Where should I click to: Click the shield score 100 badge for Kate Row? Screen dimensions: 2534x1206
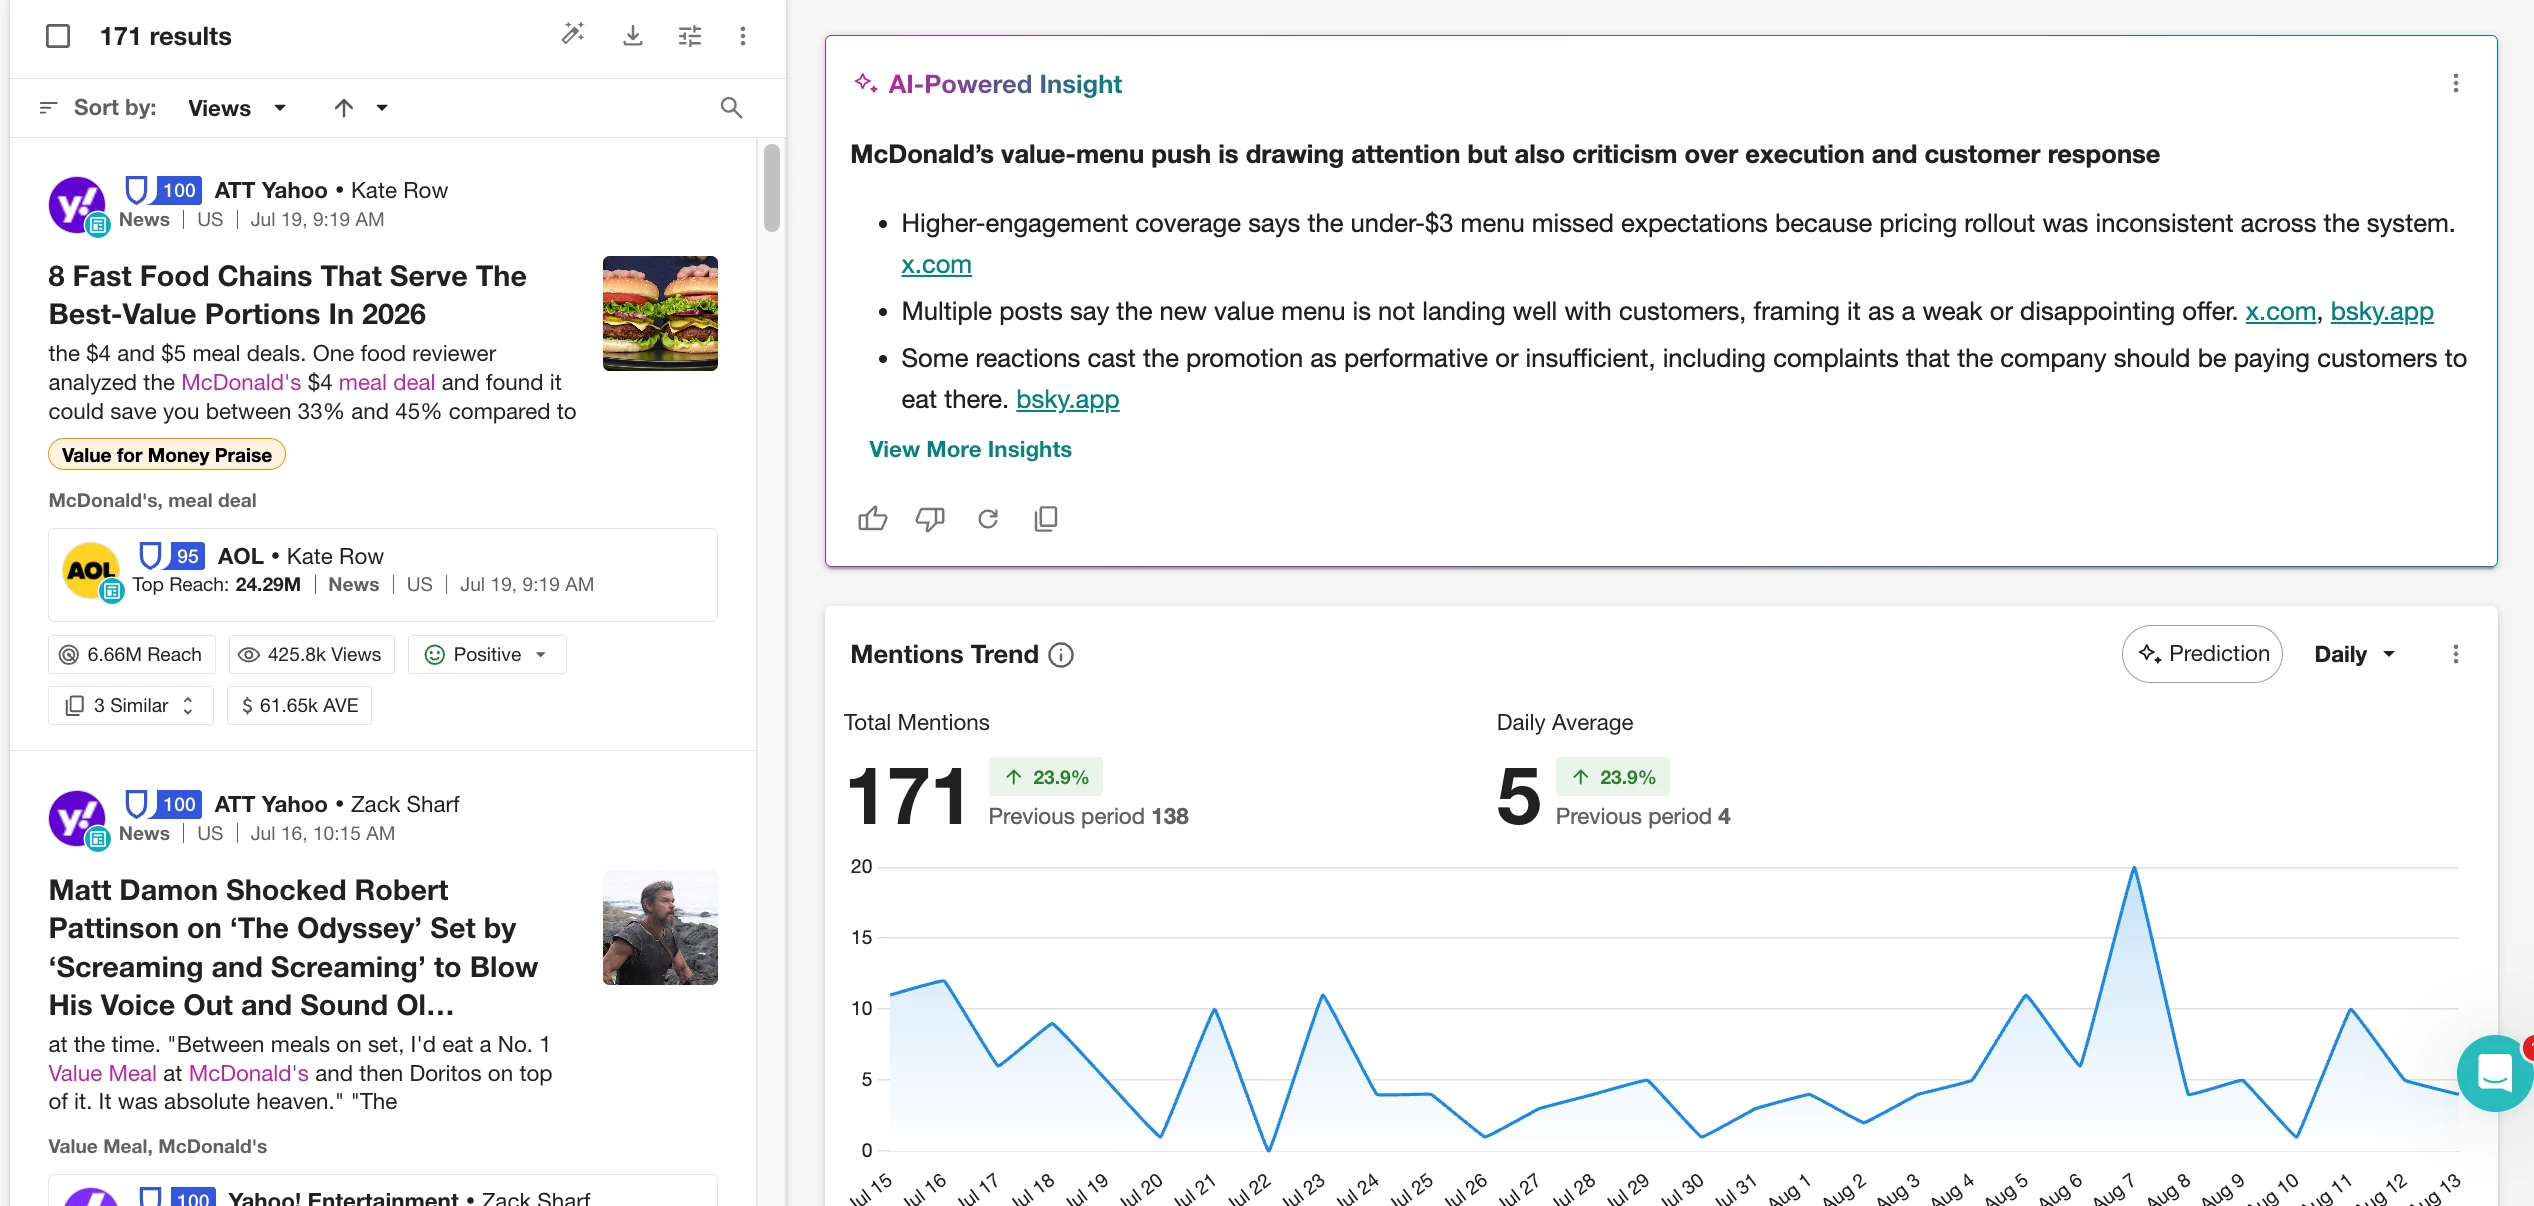pyautogui.click(x=164, y=190)
